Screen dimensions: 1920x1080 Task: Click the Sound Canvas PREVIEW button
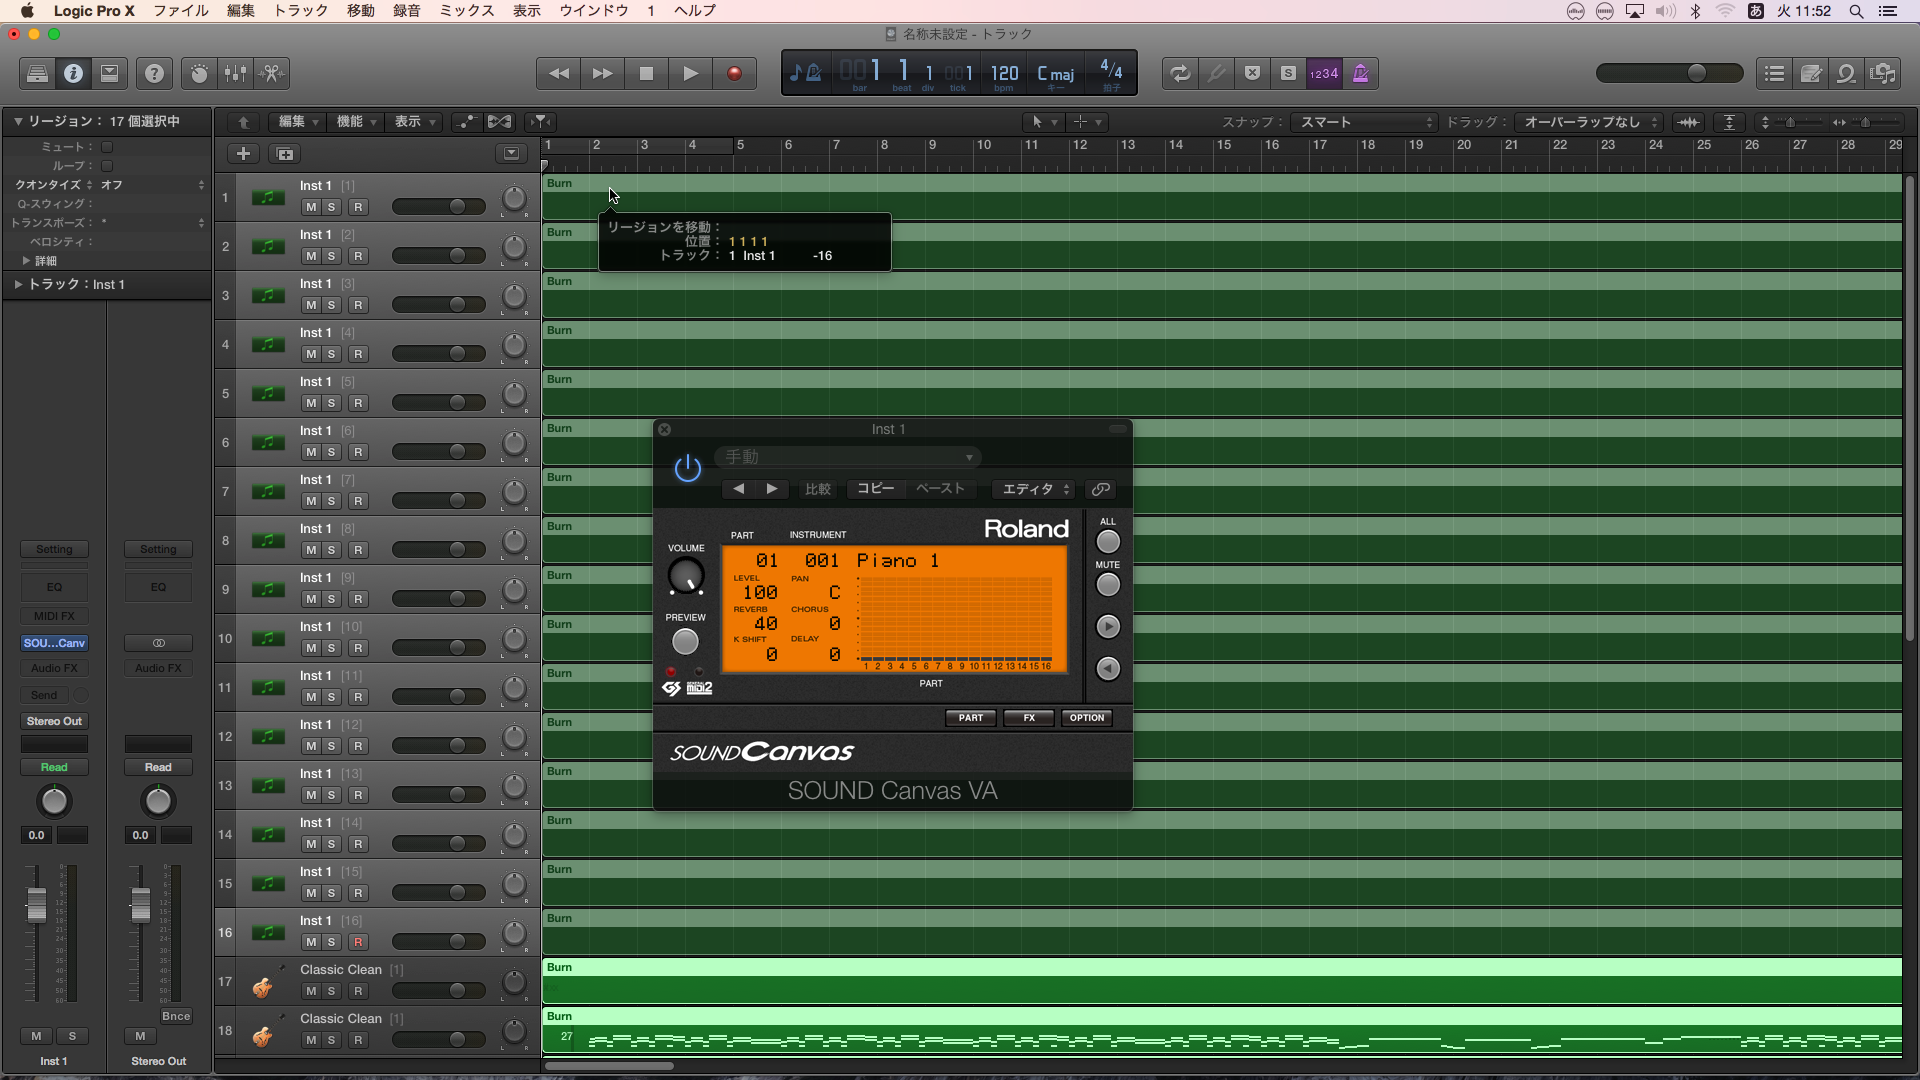(685, 641)
